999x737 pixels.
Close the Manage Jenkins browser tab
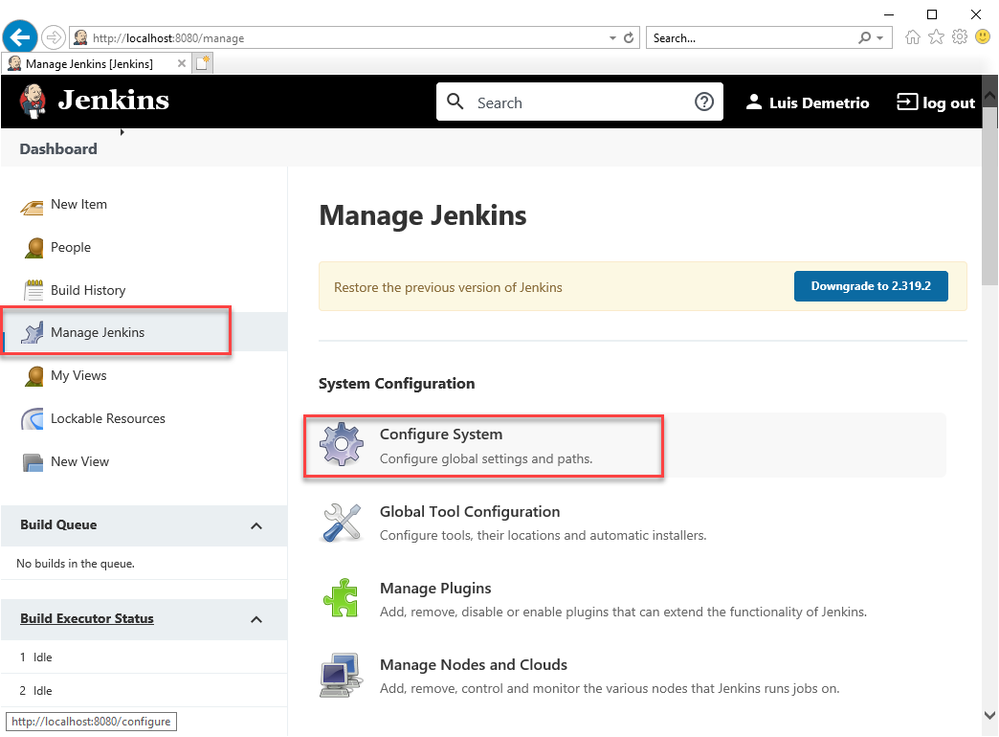click(x=182, y=63)
